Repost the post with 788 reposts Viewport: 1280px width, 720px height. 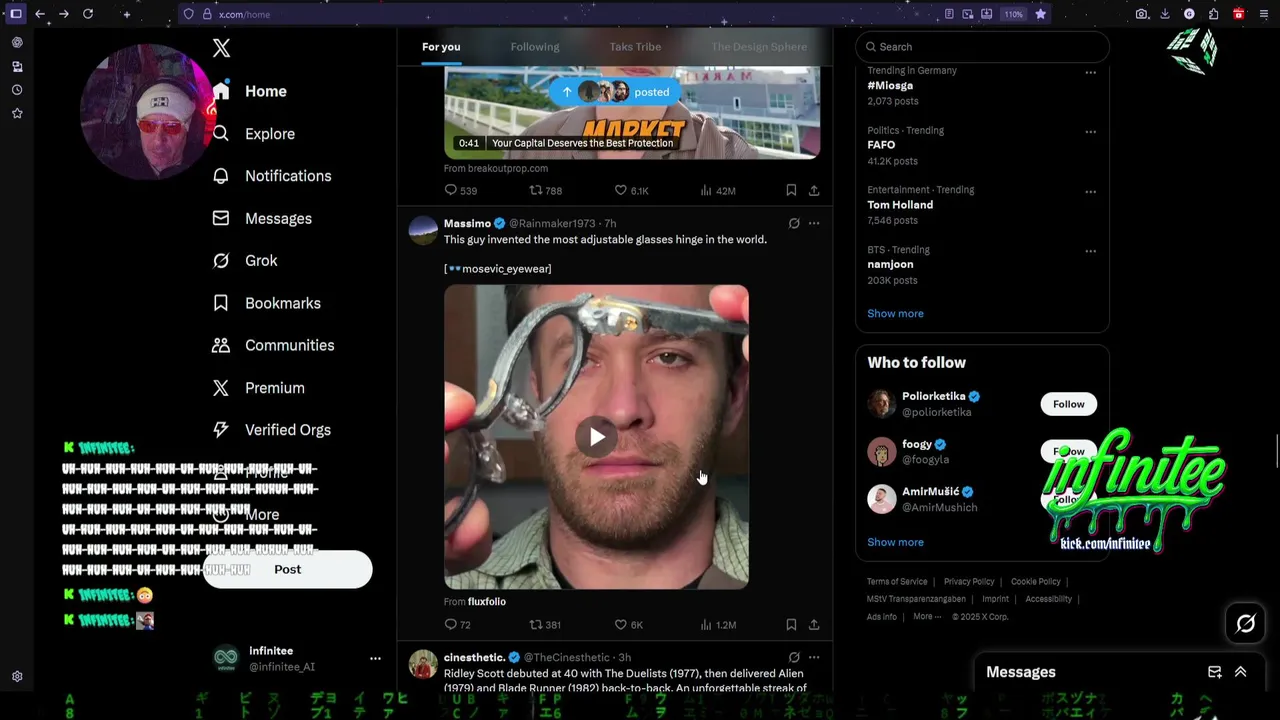pos(546,190)
